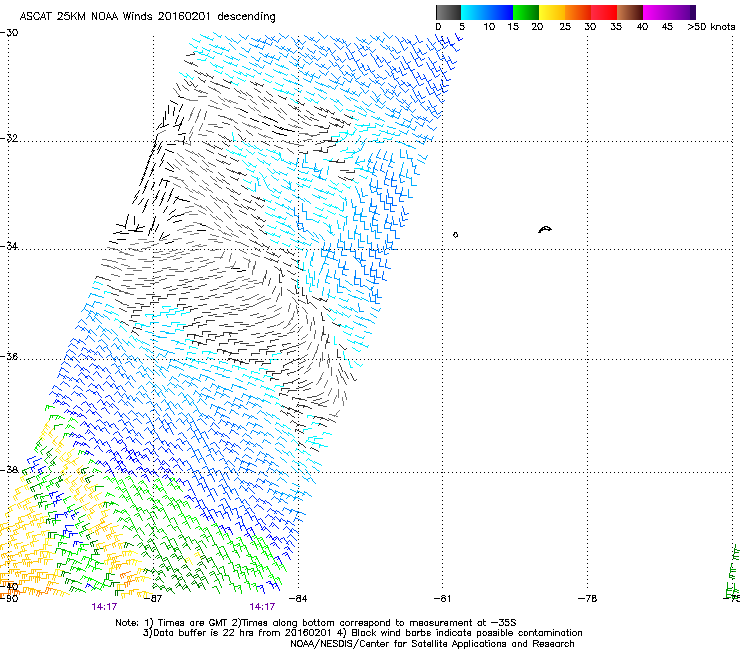
Task: Click the cyan-blue 5-15 knots legend segment
Action: tap(487, 12)
